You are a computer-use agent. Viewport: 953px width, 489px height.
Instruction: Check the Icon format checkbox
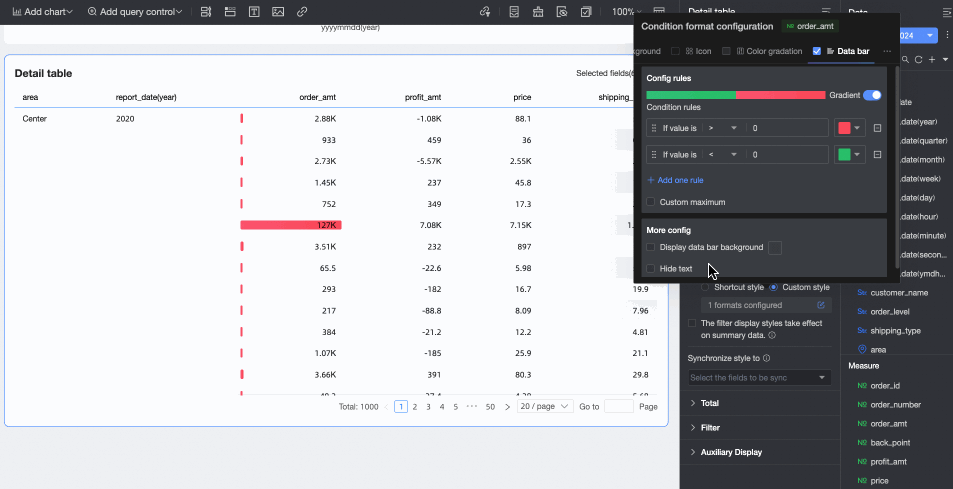(x=675, y=52)
